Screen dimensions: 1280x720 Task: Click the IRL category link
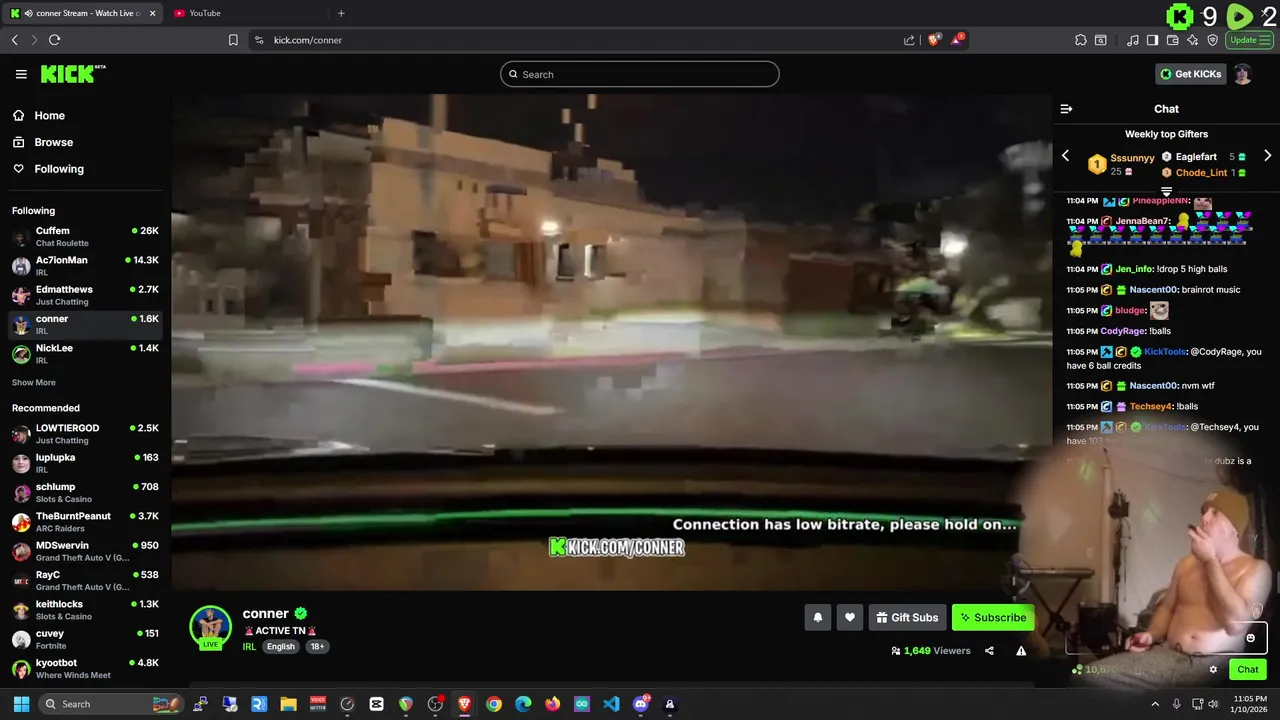[x=249, y=647]
